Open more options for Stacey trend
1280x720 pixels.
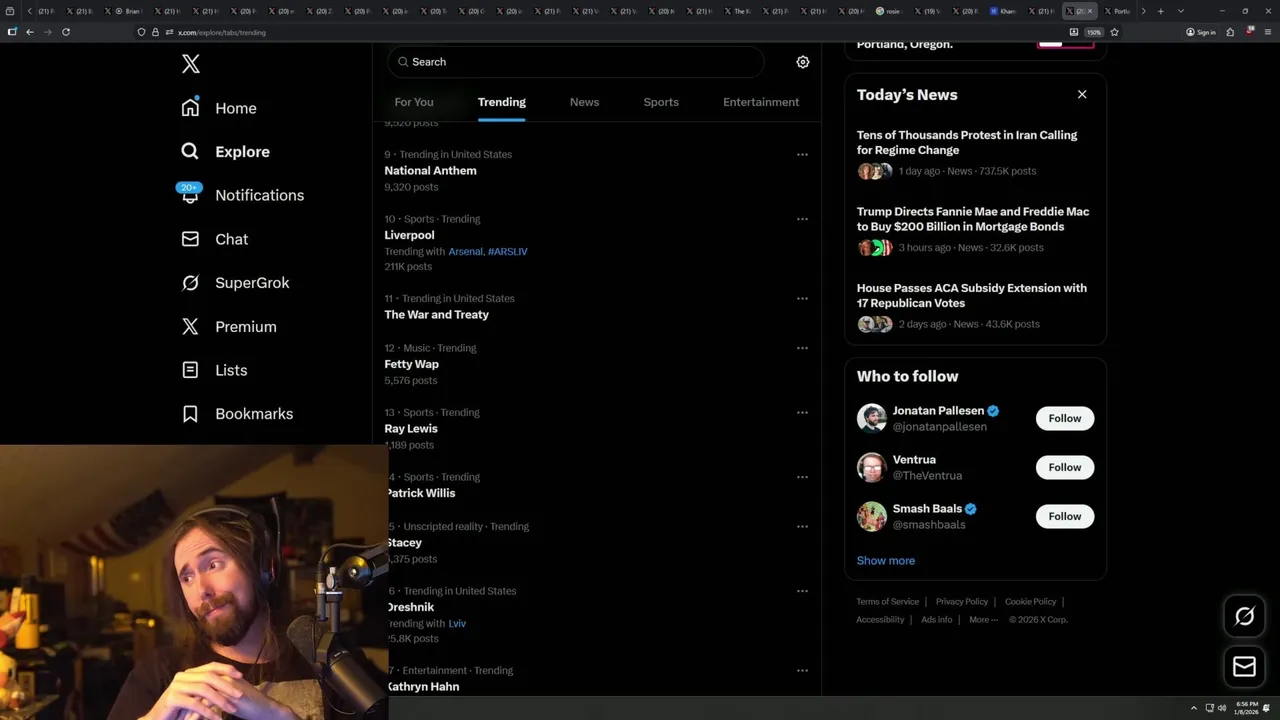point(802,526)
